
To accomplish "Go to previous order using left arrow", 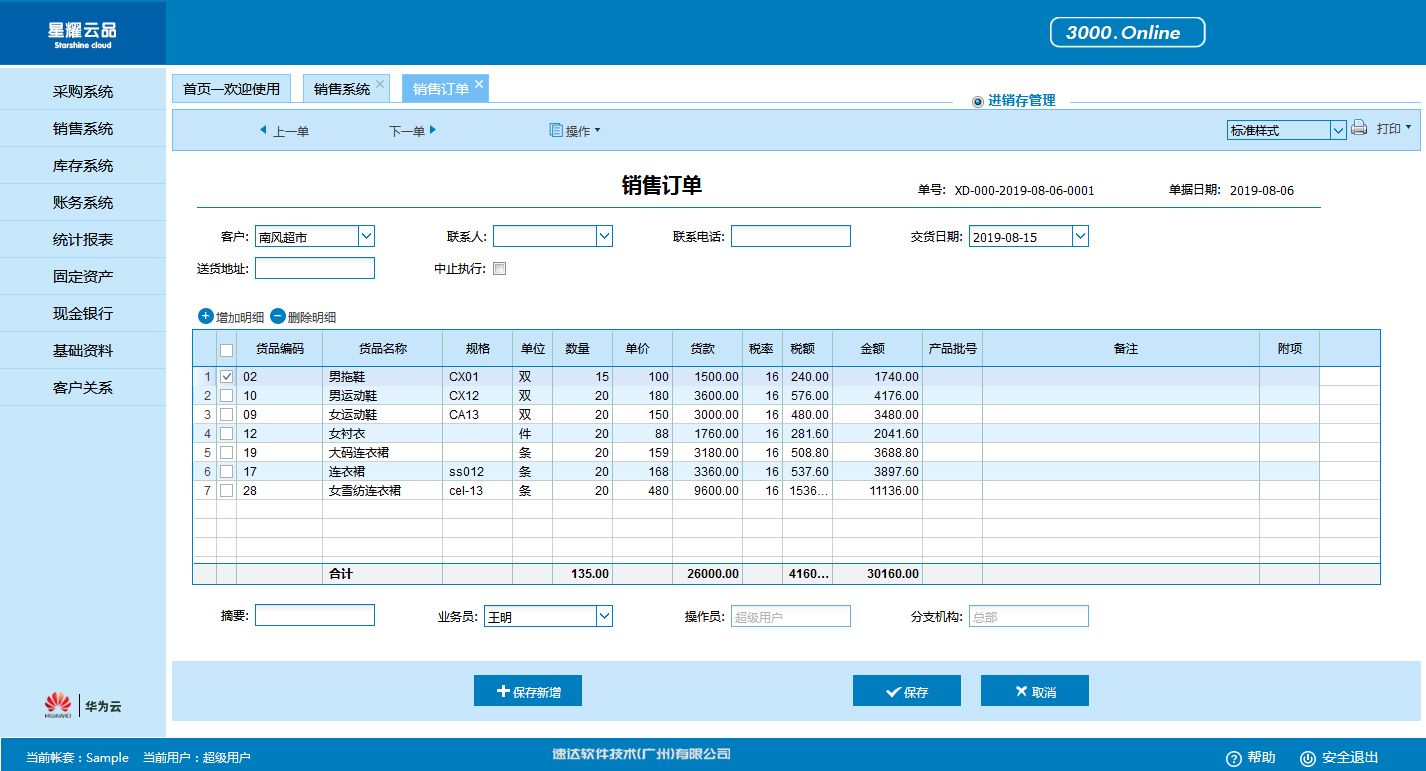I will tap(263, 130).
